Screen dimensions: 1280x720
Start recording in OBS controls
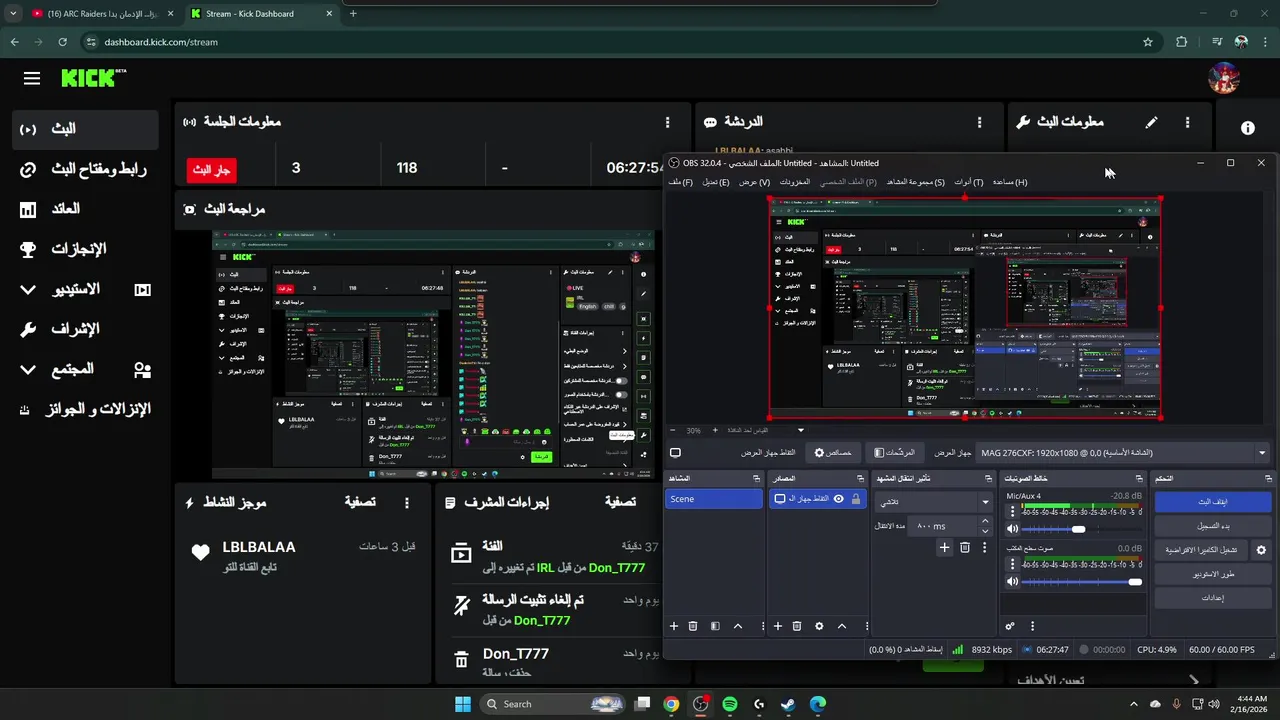[x=1213, y=526]
